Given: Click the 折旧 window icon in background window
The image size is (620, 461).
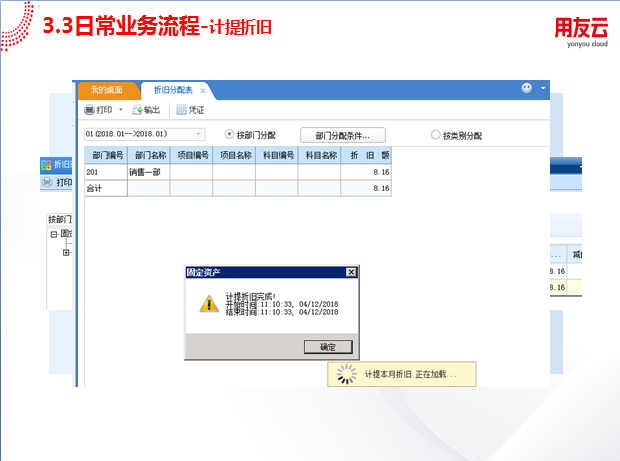Looking at the screenshot, I should [x=46, y=165].
